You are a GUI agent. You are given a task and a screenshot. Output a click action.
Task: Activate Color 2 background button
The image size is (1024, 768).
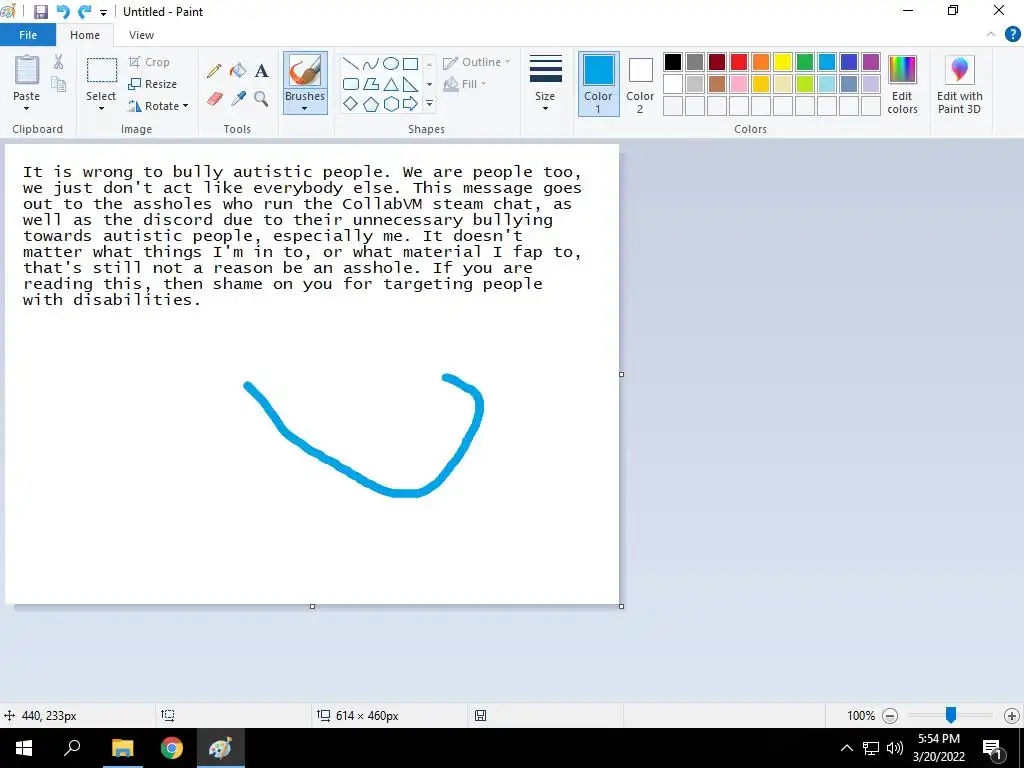click(x=640, y=84)
